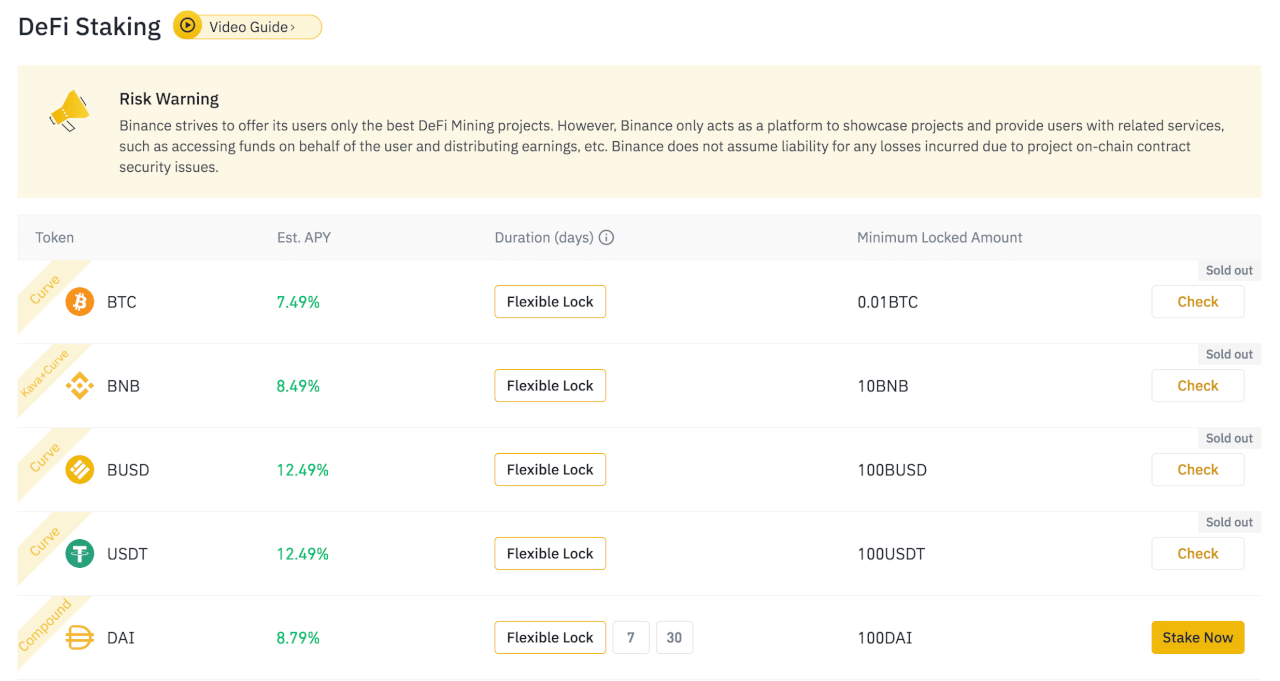The width and height of the screenshot is (1280, 681).
Task: Click Check button in the BTC row
Action: [x=1198, y=302]
